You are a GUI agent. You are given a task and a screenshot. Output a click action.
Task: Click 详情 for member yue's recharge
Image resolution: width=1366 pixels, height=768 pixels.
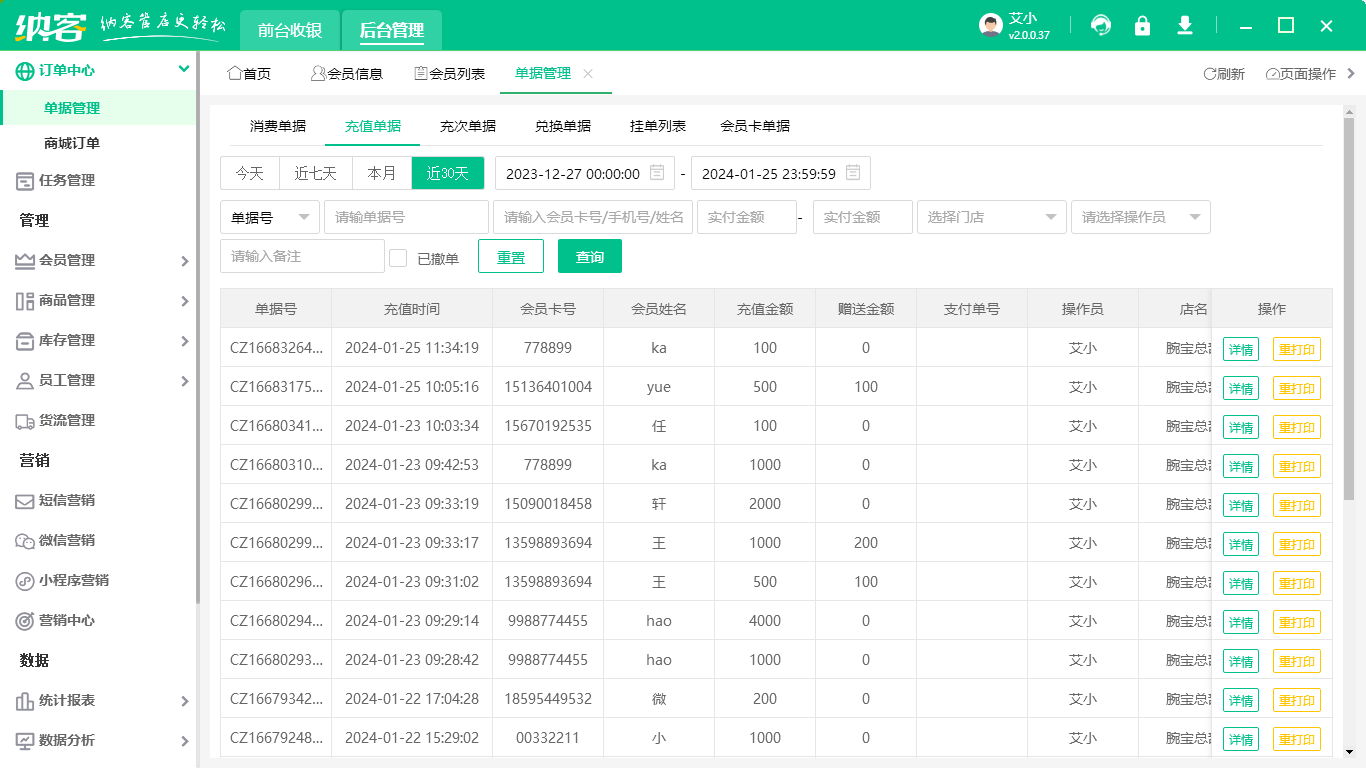(x=1240, y=388)
